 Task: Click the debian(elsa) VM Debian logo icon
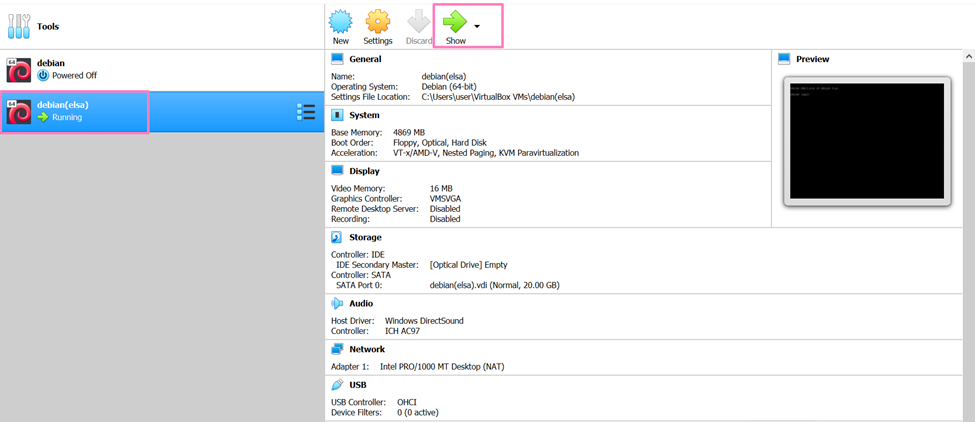point(19,112)
